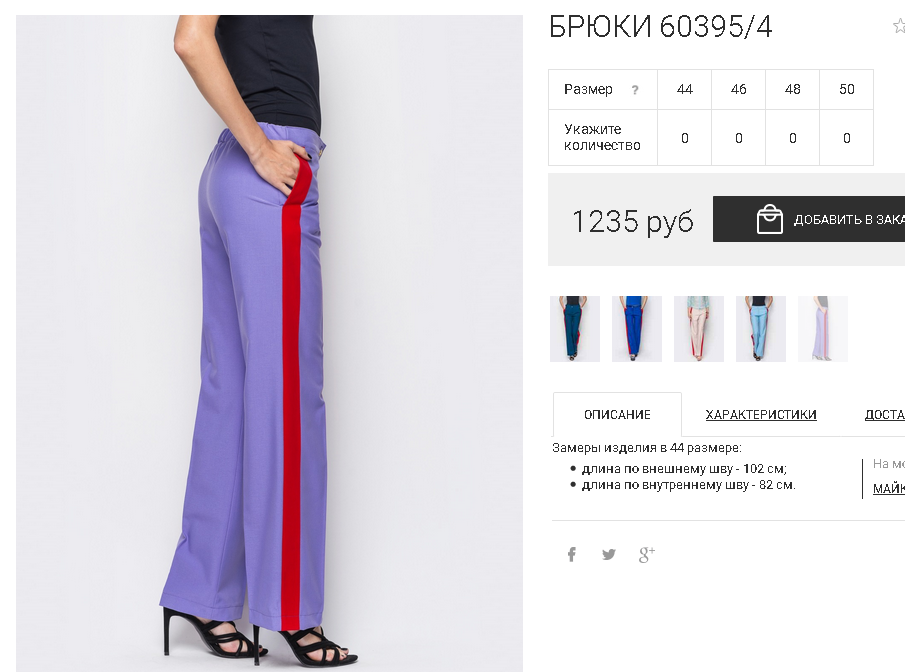The height and width of the screenshot is (672, 905).
Task: Share the product on Twitter
Action: (608, 555)
